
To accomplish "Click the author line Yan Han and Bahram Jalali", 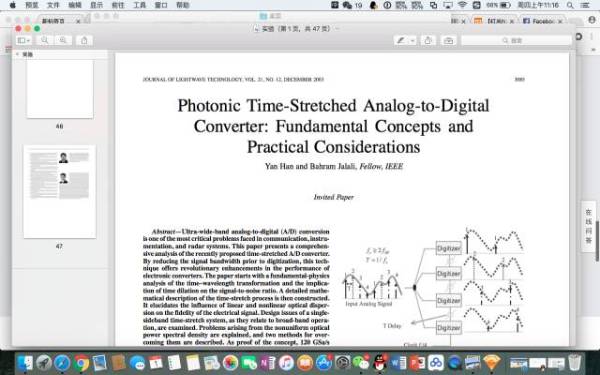I will point(334,166).
